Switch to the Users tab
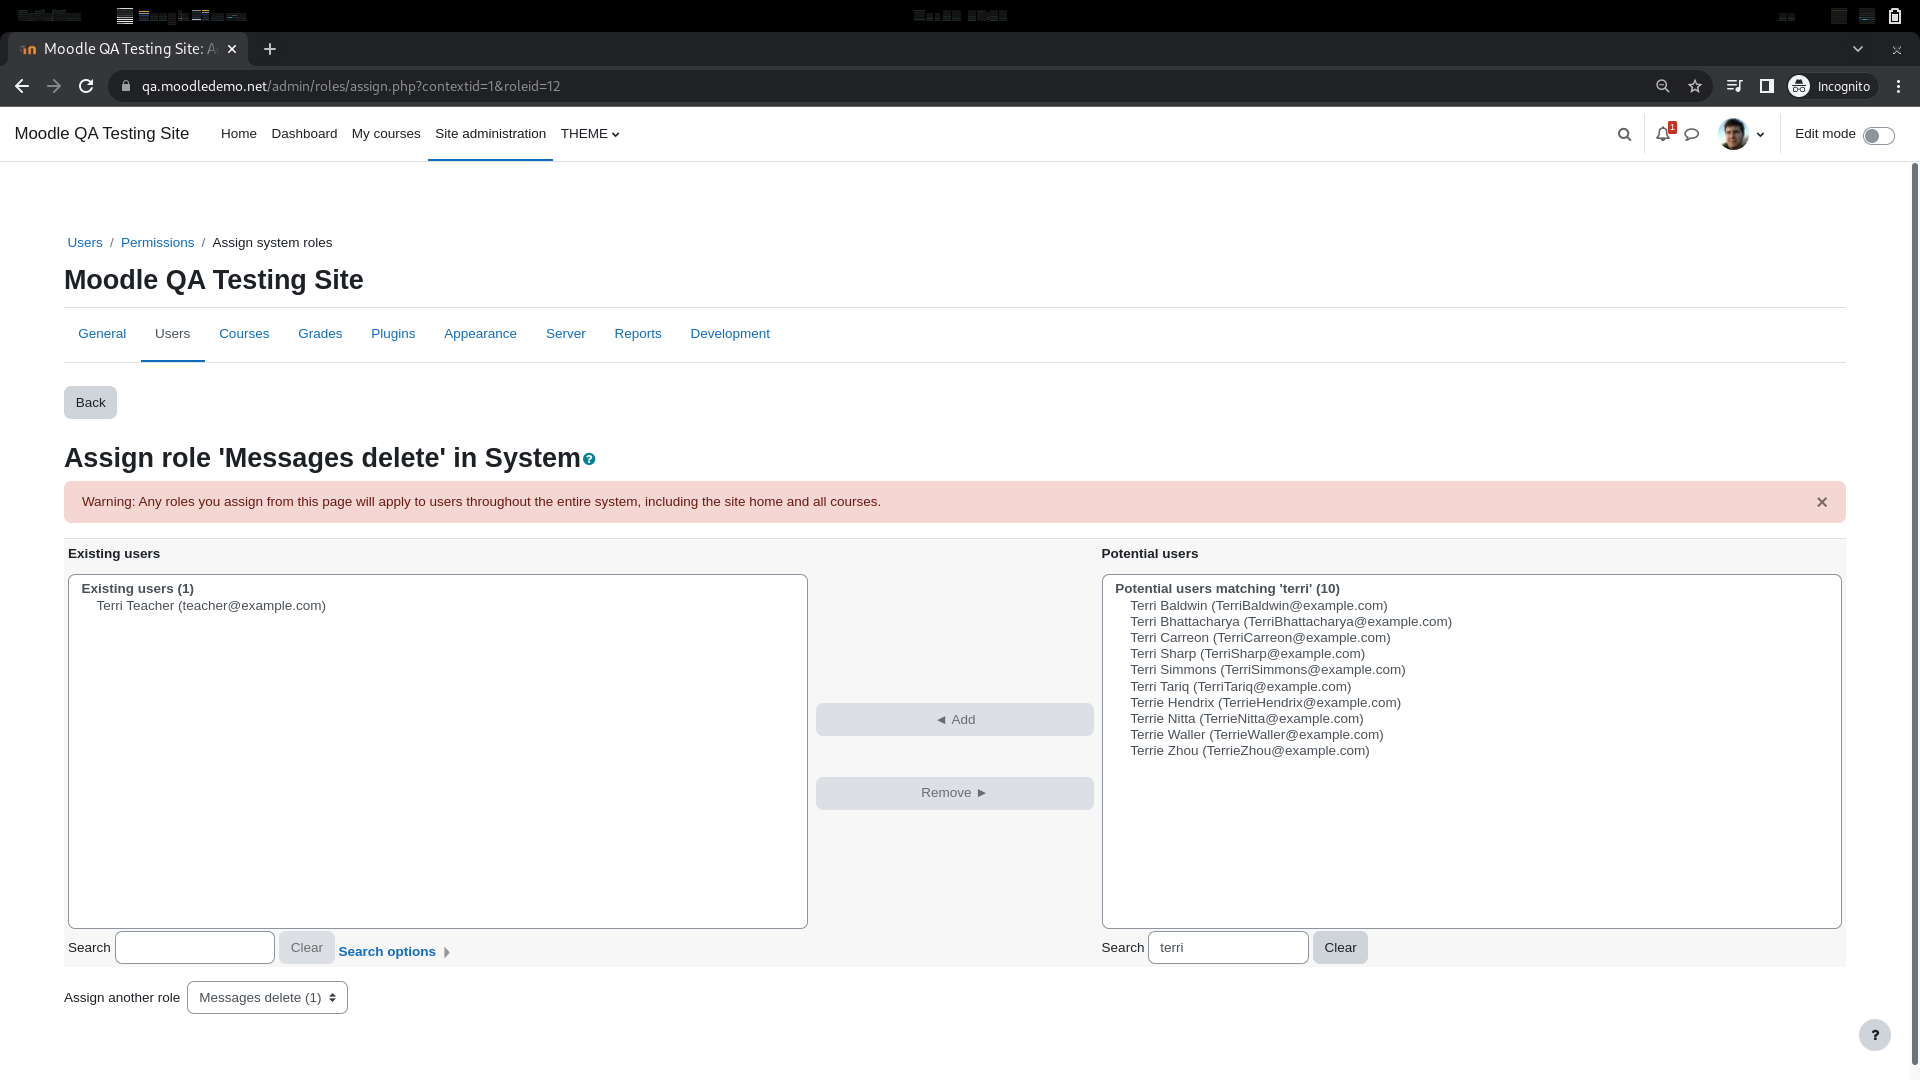The height and width of the screenshot is (1080, 1920). (172, 334)
